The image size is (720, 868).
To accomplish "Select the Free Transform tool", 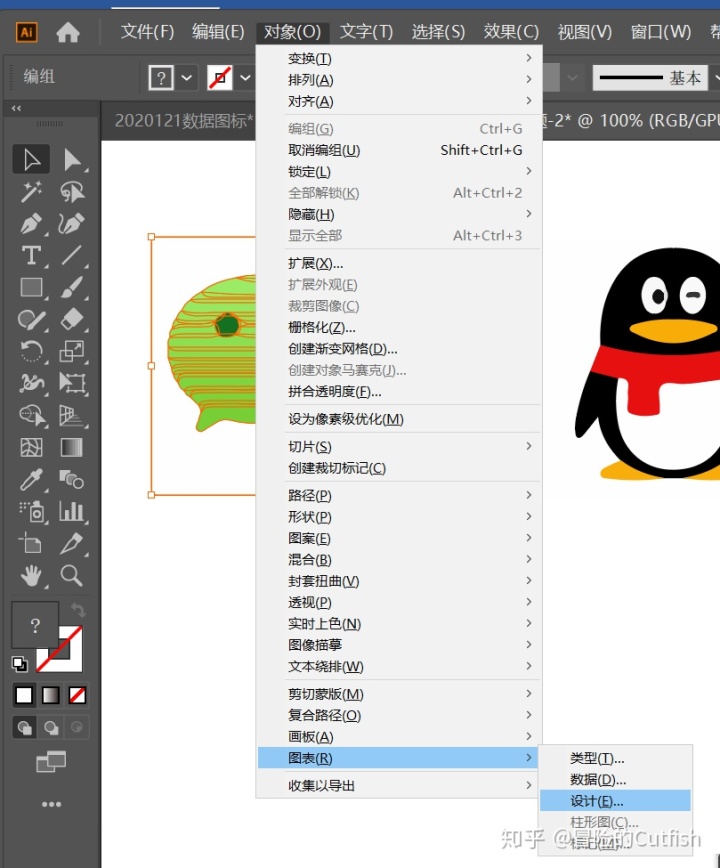I will [72, 383].
